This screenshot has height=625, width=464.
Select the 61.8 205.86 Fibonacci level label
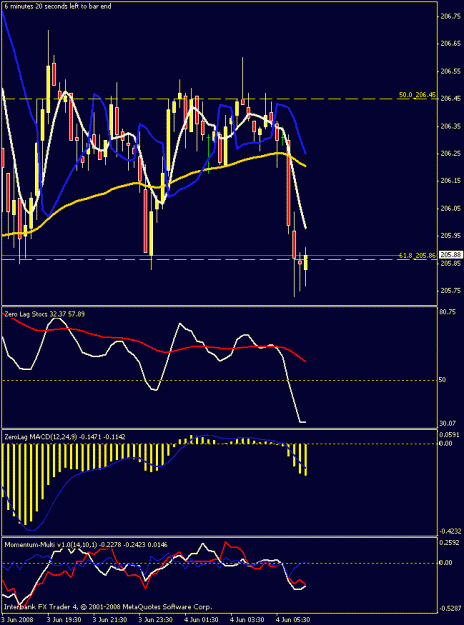[417, 256]
